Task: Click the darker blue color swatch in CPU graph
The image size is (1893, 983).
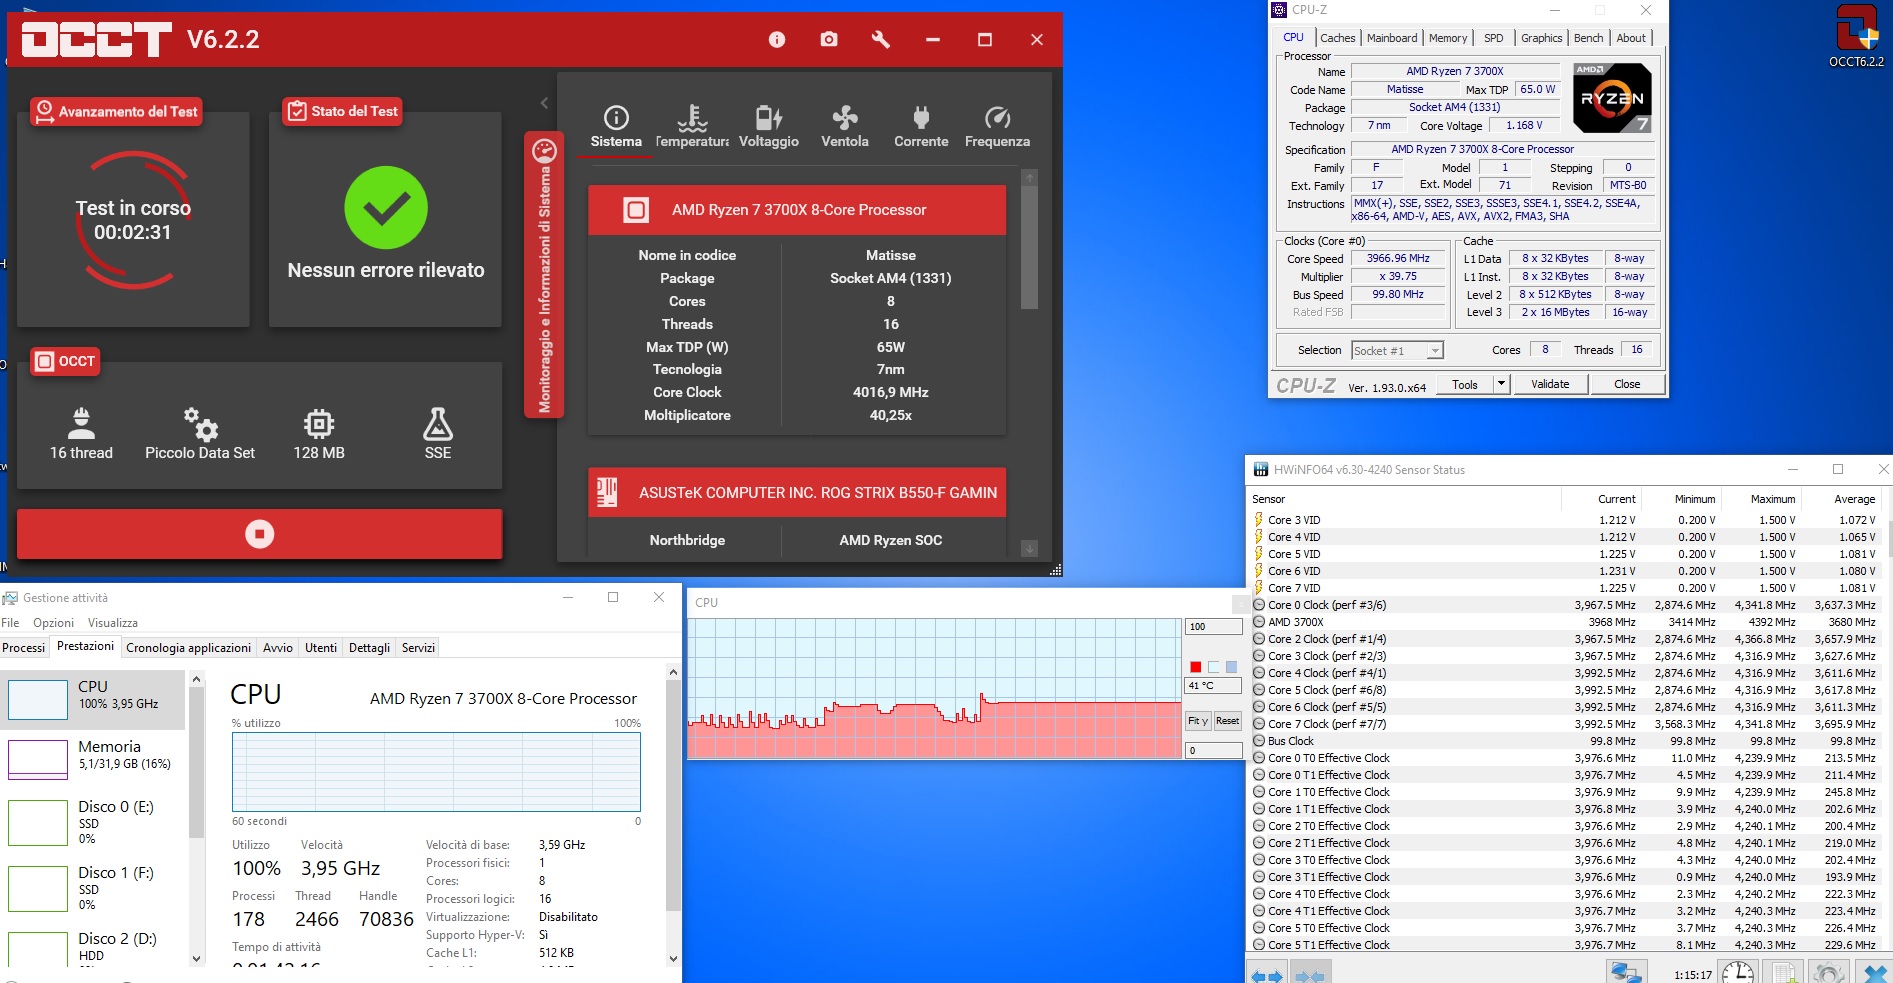Action: click(1231, 667)
